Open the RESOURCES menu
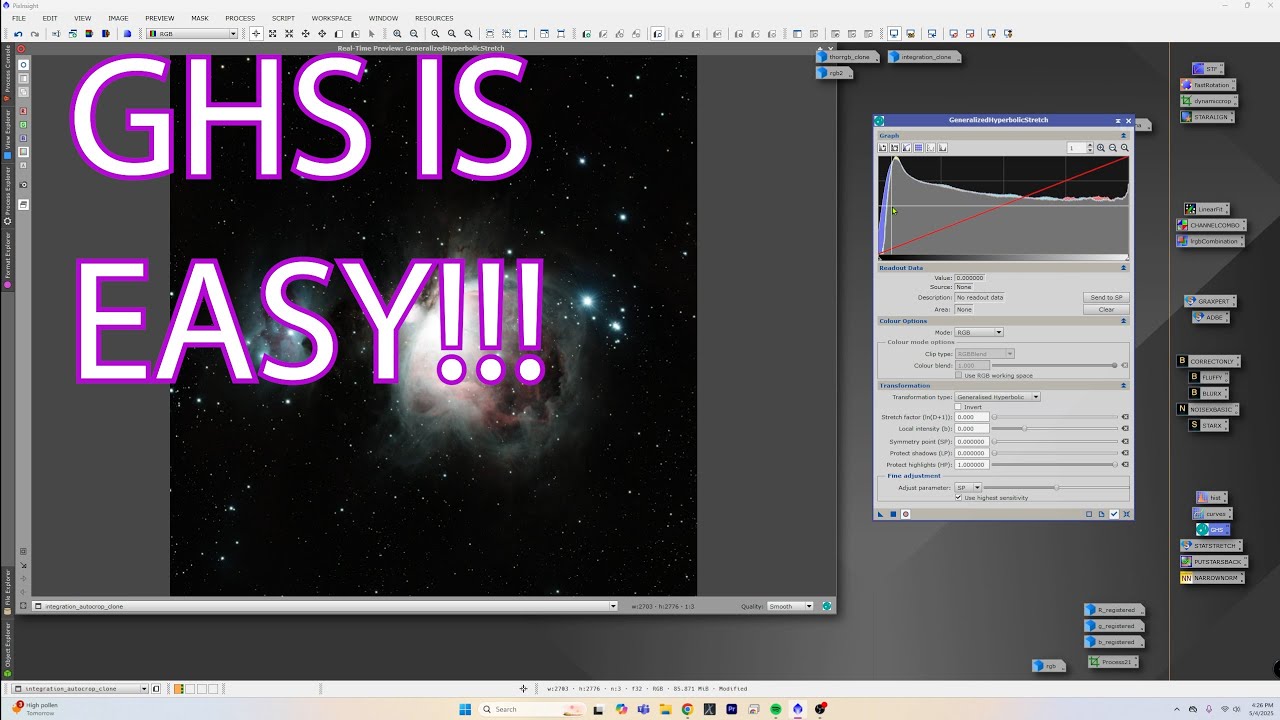The width and height of the screenshot is (1280, 720). 434,18
